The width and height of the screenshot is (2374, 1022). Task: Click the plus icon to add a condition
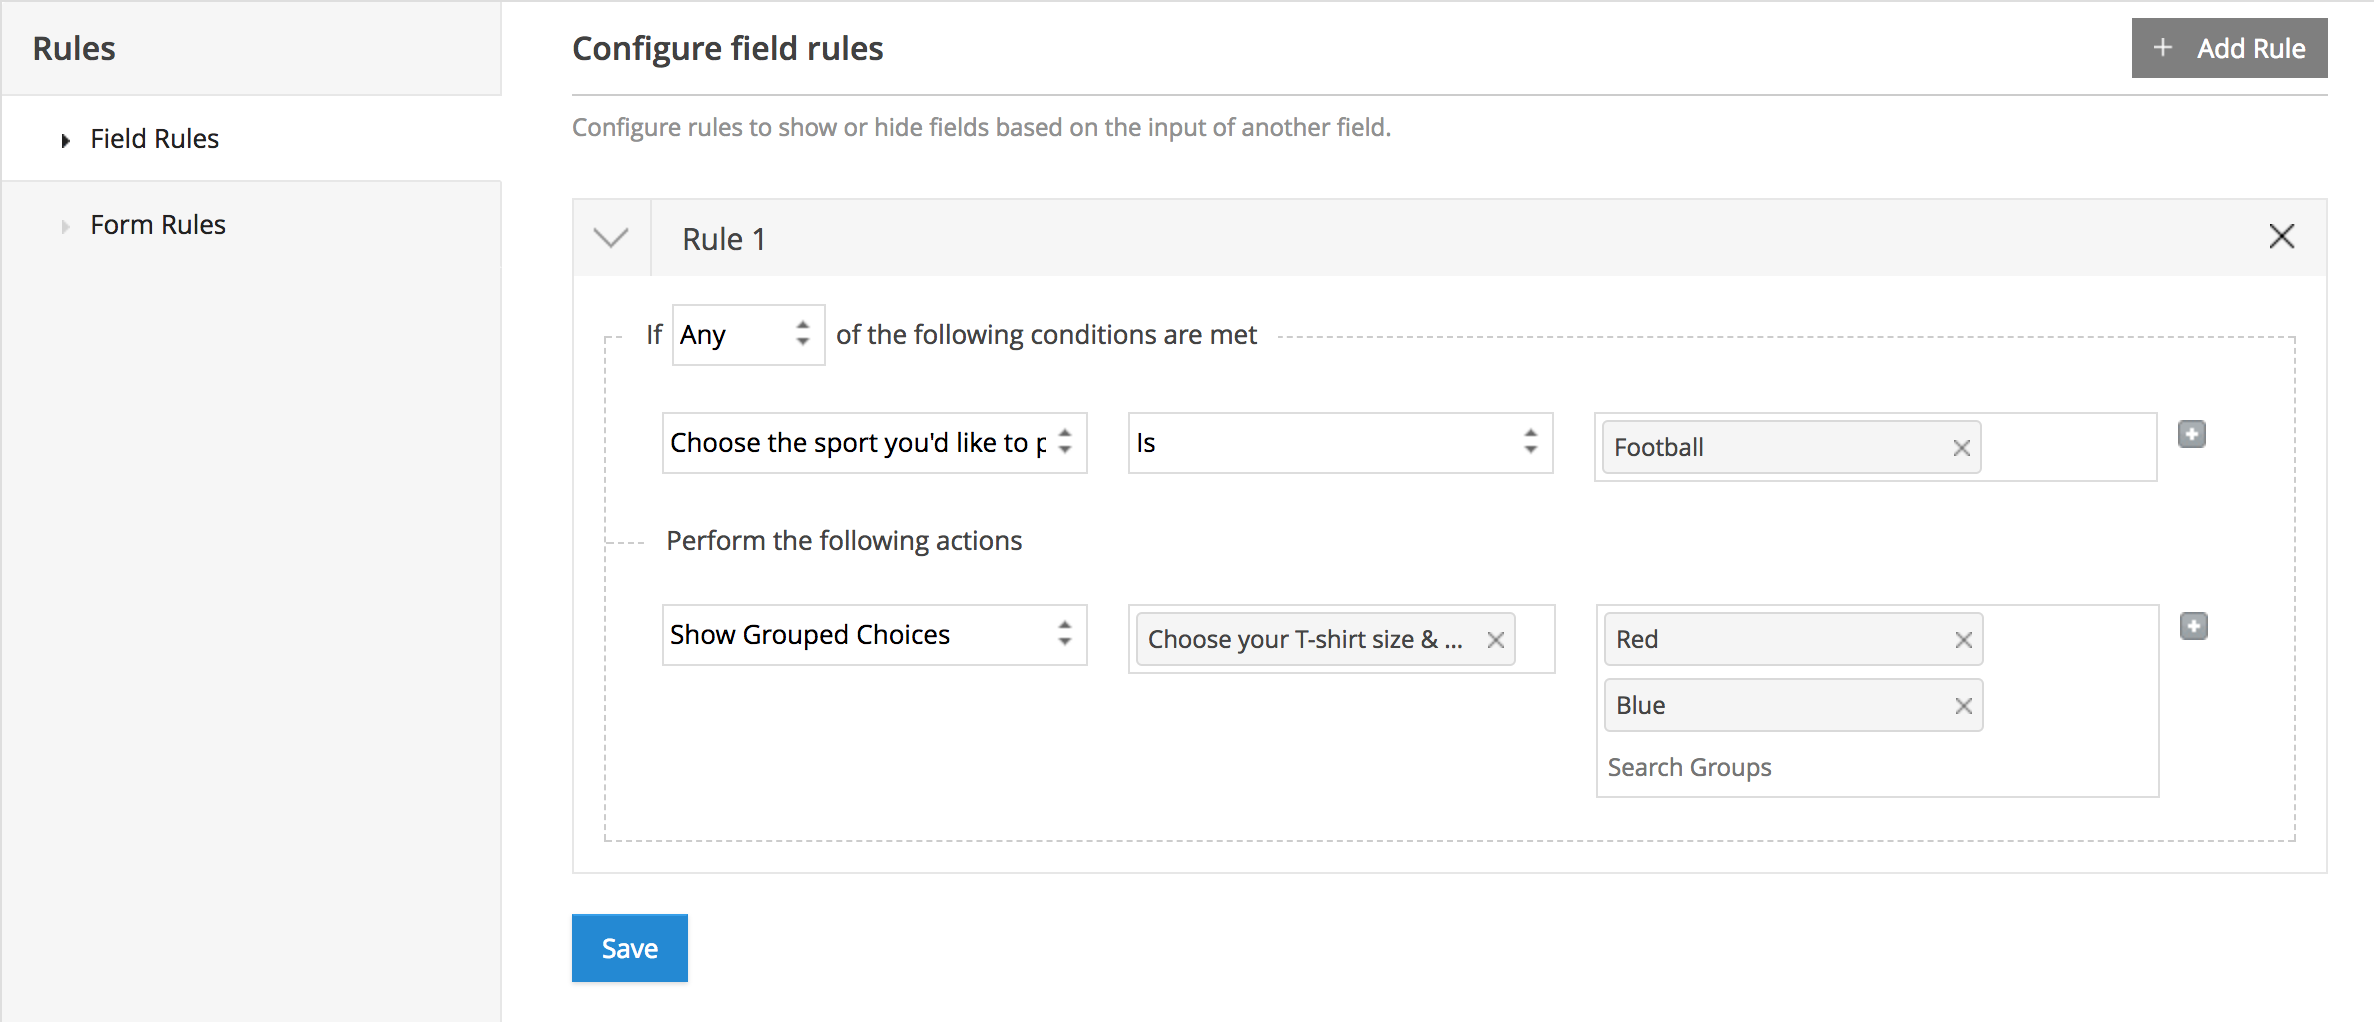pos(2192,434)
